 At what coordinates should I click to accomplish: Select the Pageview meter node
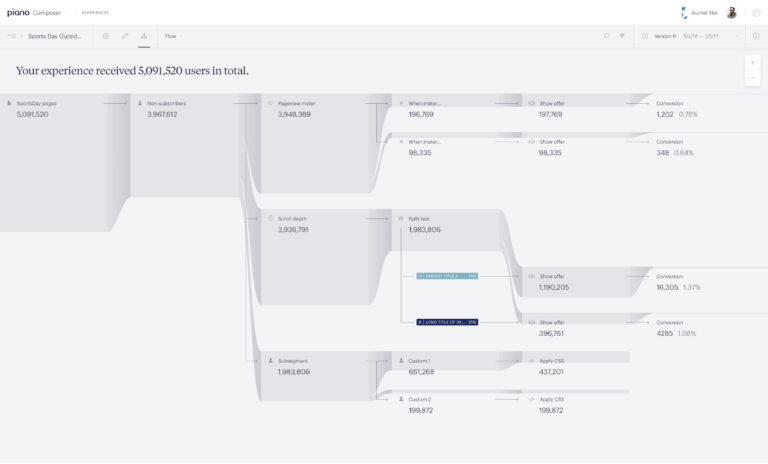[294, 103]
